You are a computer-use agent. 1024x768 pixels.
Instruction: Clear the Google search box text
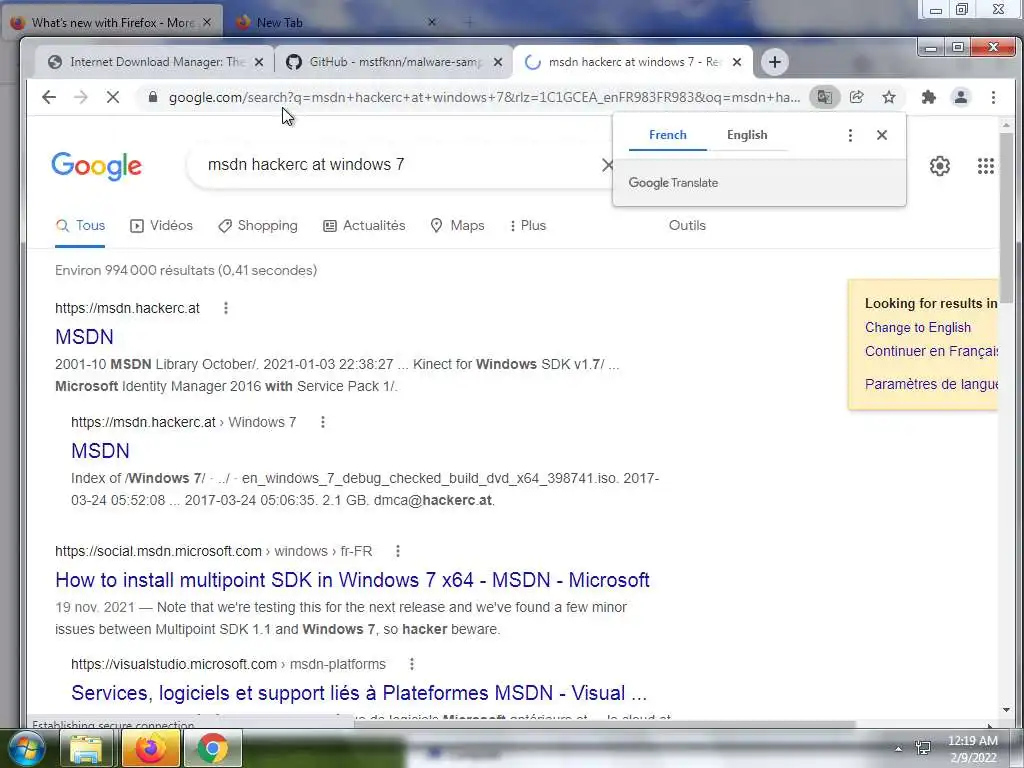[x=607, y=165]
